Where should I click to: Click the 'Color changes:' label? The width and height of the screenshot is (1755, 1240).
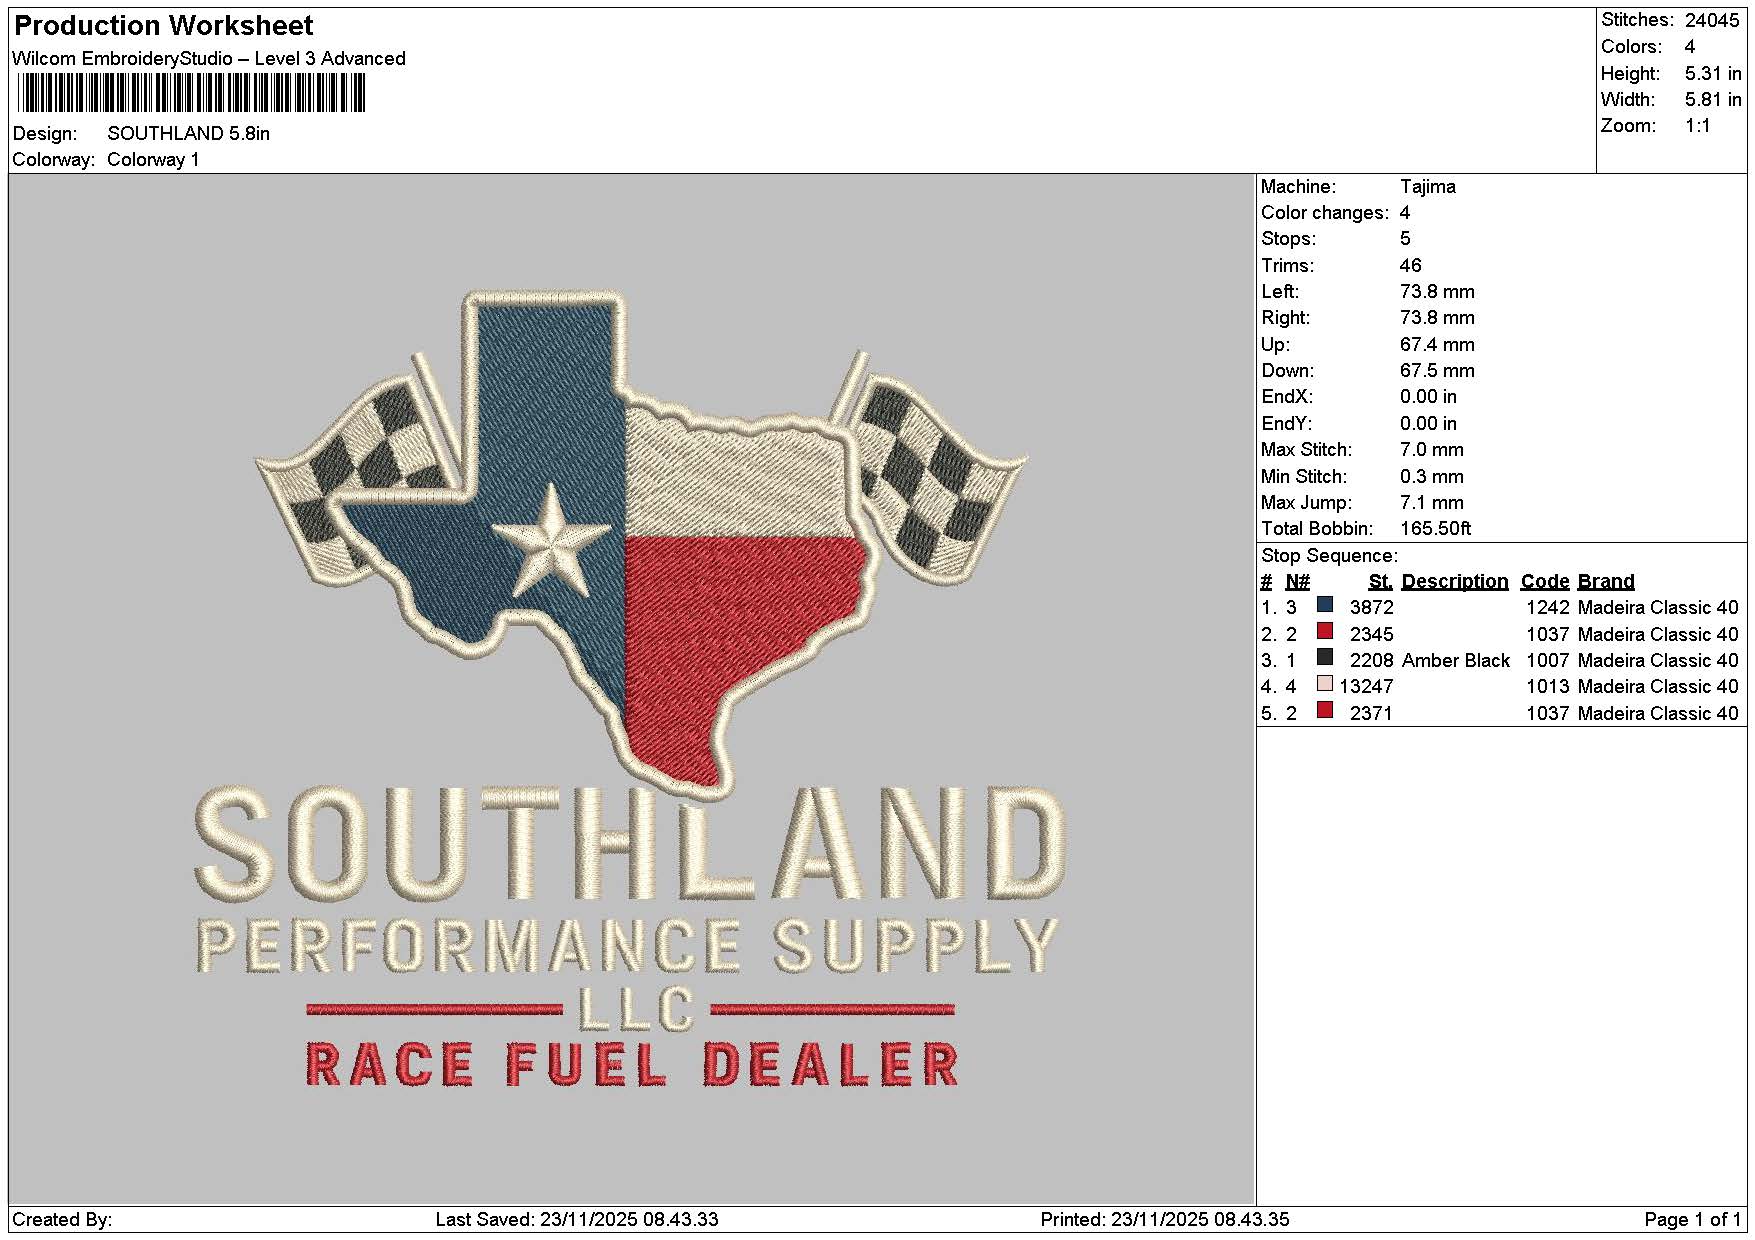(x=1325, y=213)
